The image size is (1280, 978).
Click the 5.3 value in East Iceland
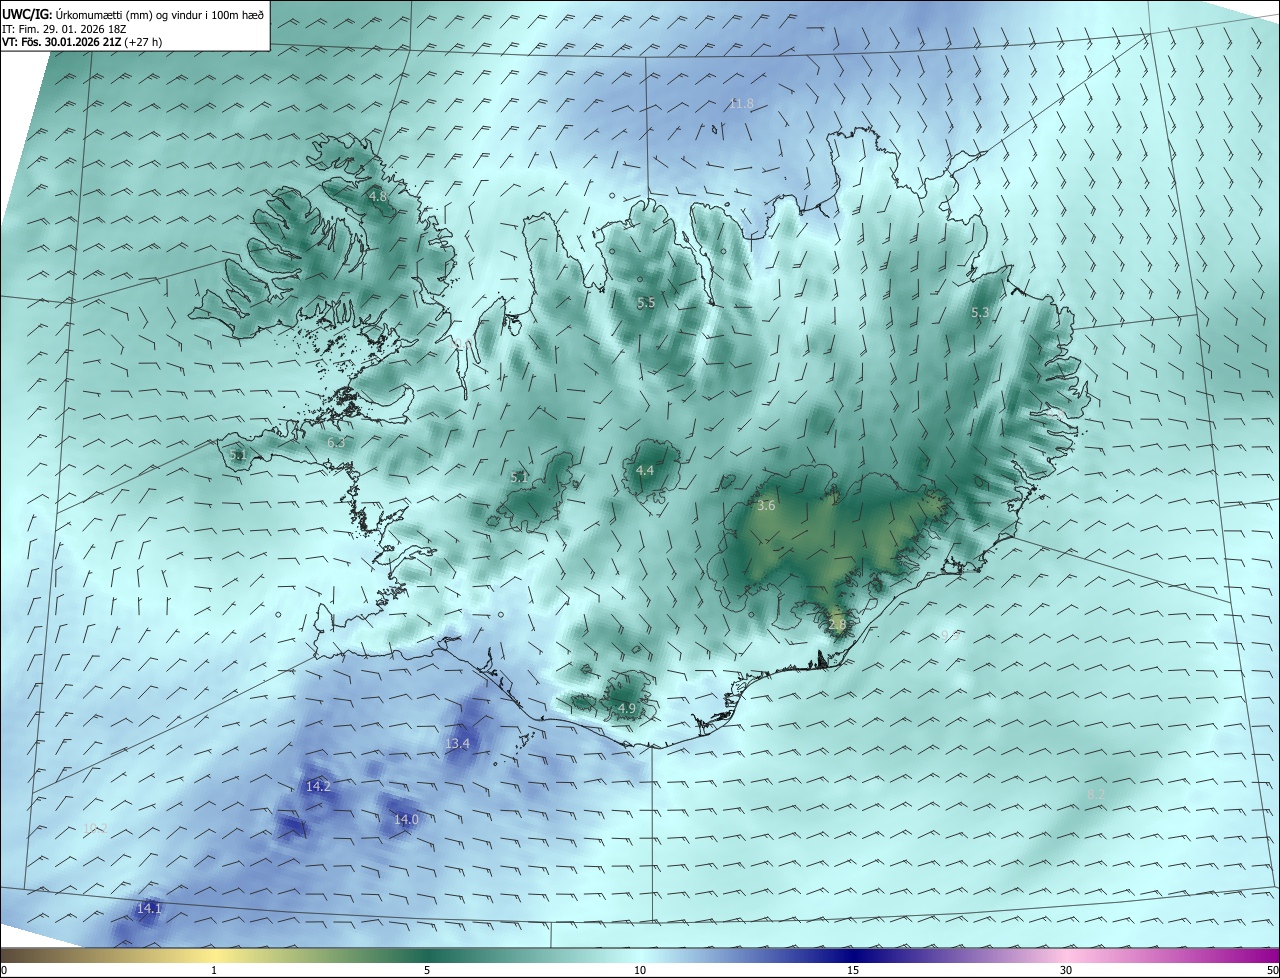click(980, 313)
